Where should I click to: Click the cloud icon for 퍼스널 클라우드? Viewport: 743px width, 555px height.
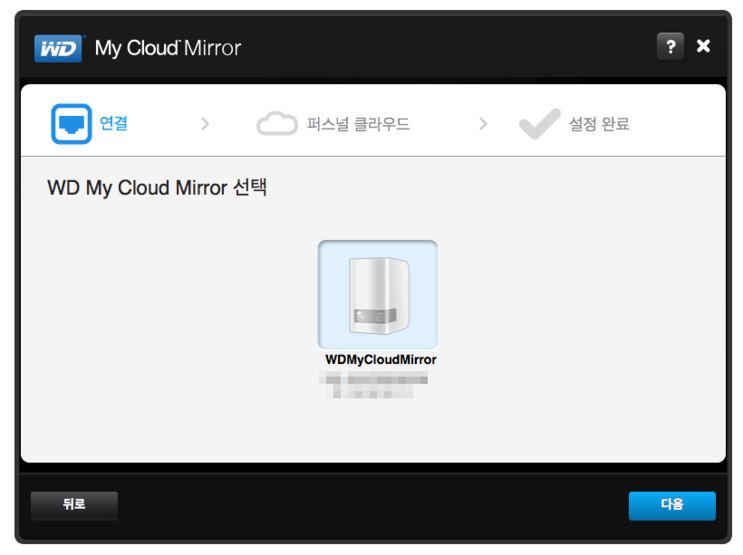click(x=277, y=124)
